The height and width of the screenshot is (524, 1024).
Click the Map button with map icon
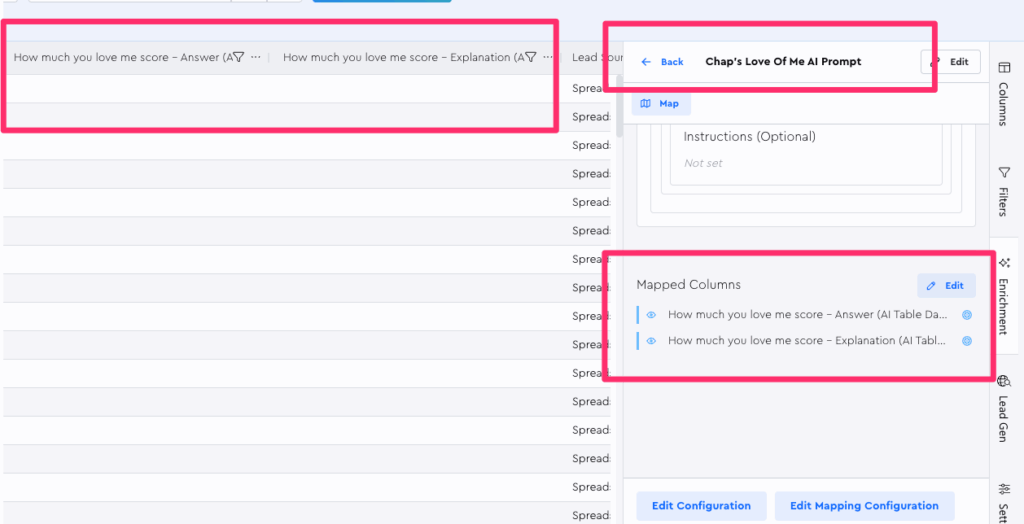pyautogui.click(x=660, y=104)
